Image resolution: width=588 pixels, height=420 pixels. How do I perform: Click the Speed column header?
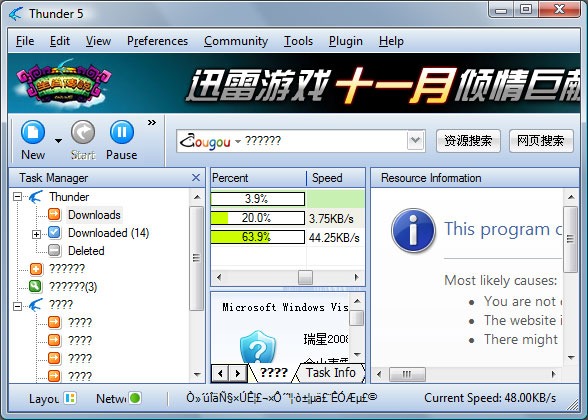click(336, 178)
